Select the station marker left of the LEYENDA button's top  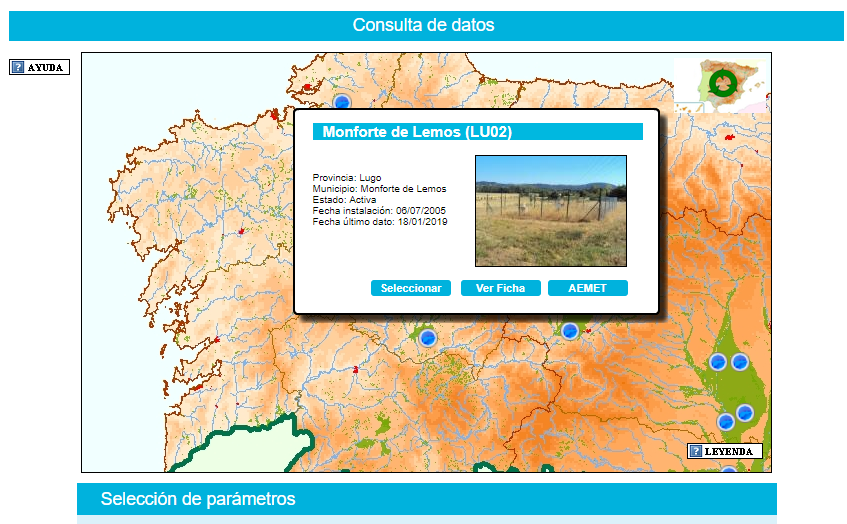[x=726, y=421]
